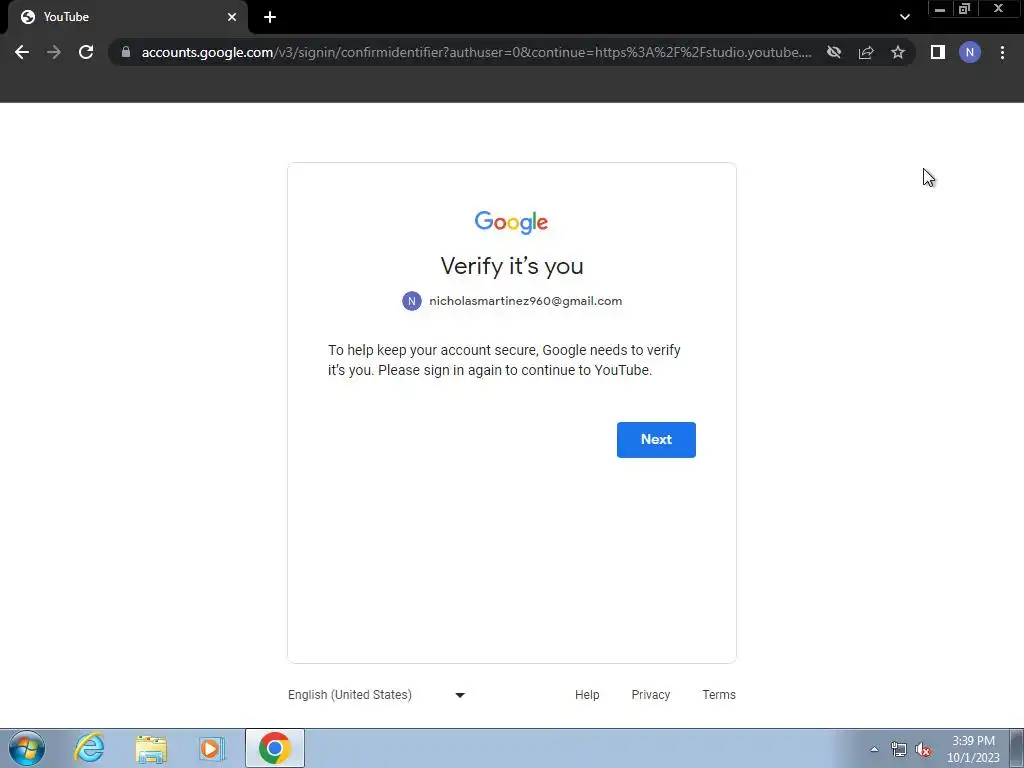Click Chrome icon in taskbar
The width and height of the screenshot is (1024, 768).
[274, 748]
